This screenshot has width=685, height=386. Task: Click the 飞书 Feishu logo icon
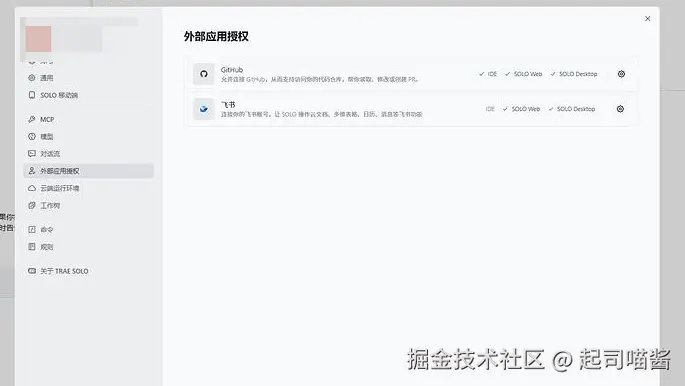(x=204, y=109)
